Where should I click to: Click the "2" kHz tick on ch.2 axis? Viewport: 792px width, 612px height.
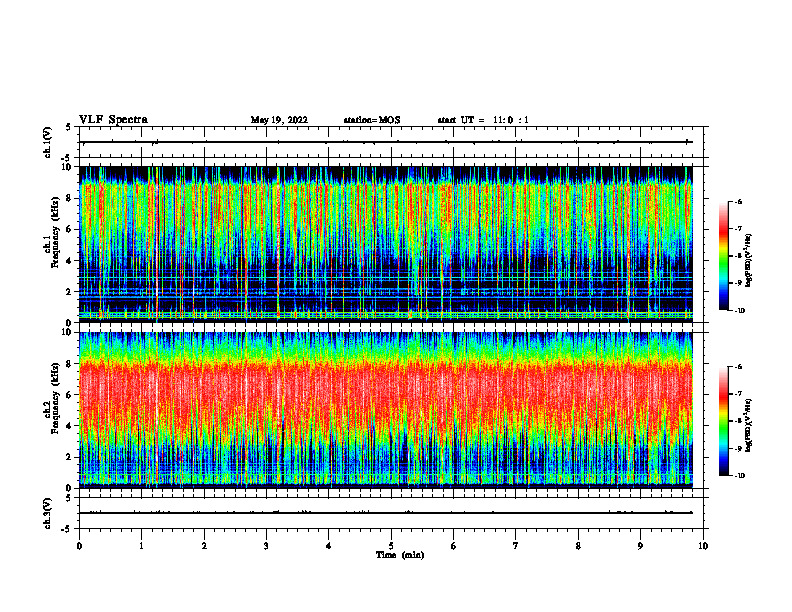[x=70, y=457]
